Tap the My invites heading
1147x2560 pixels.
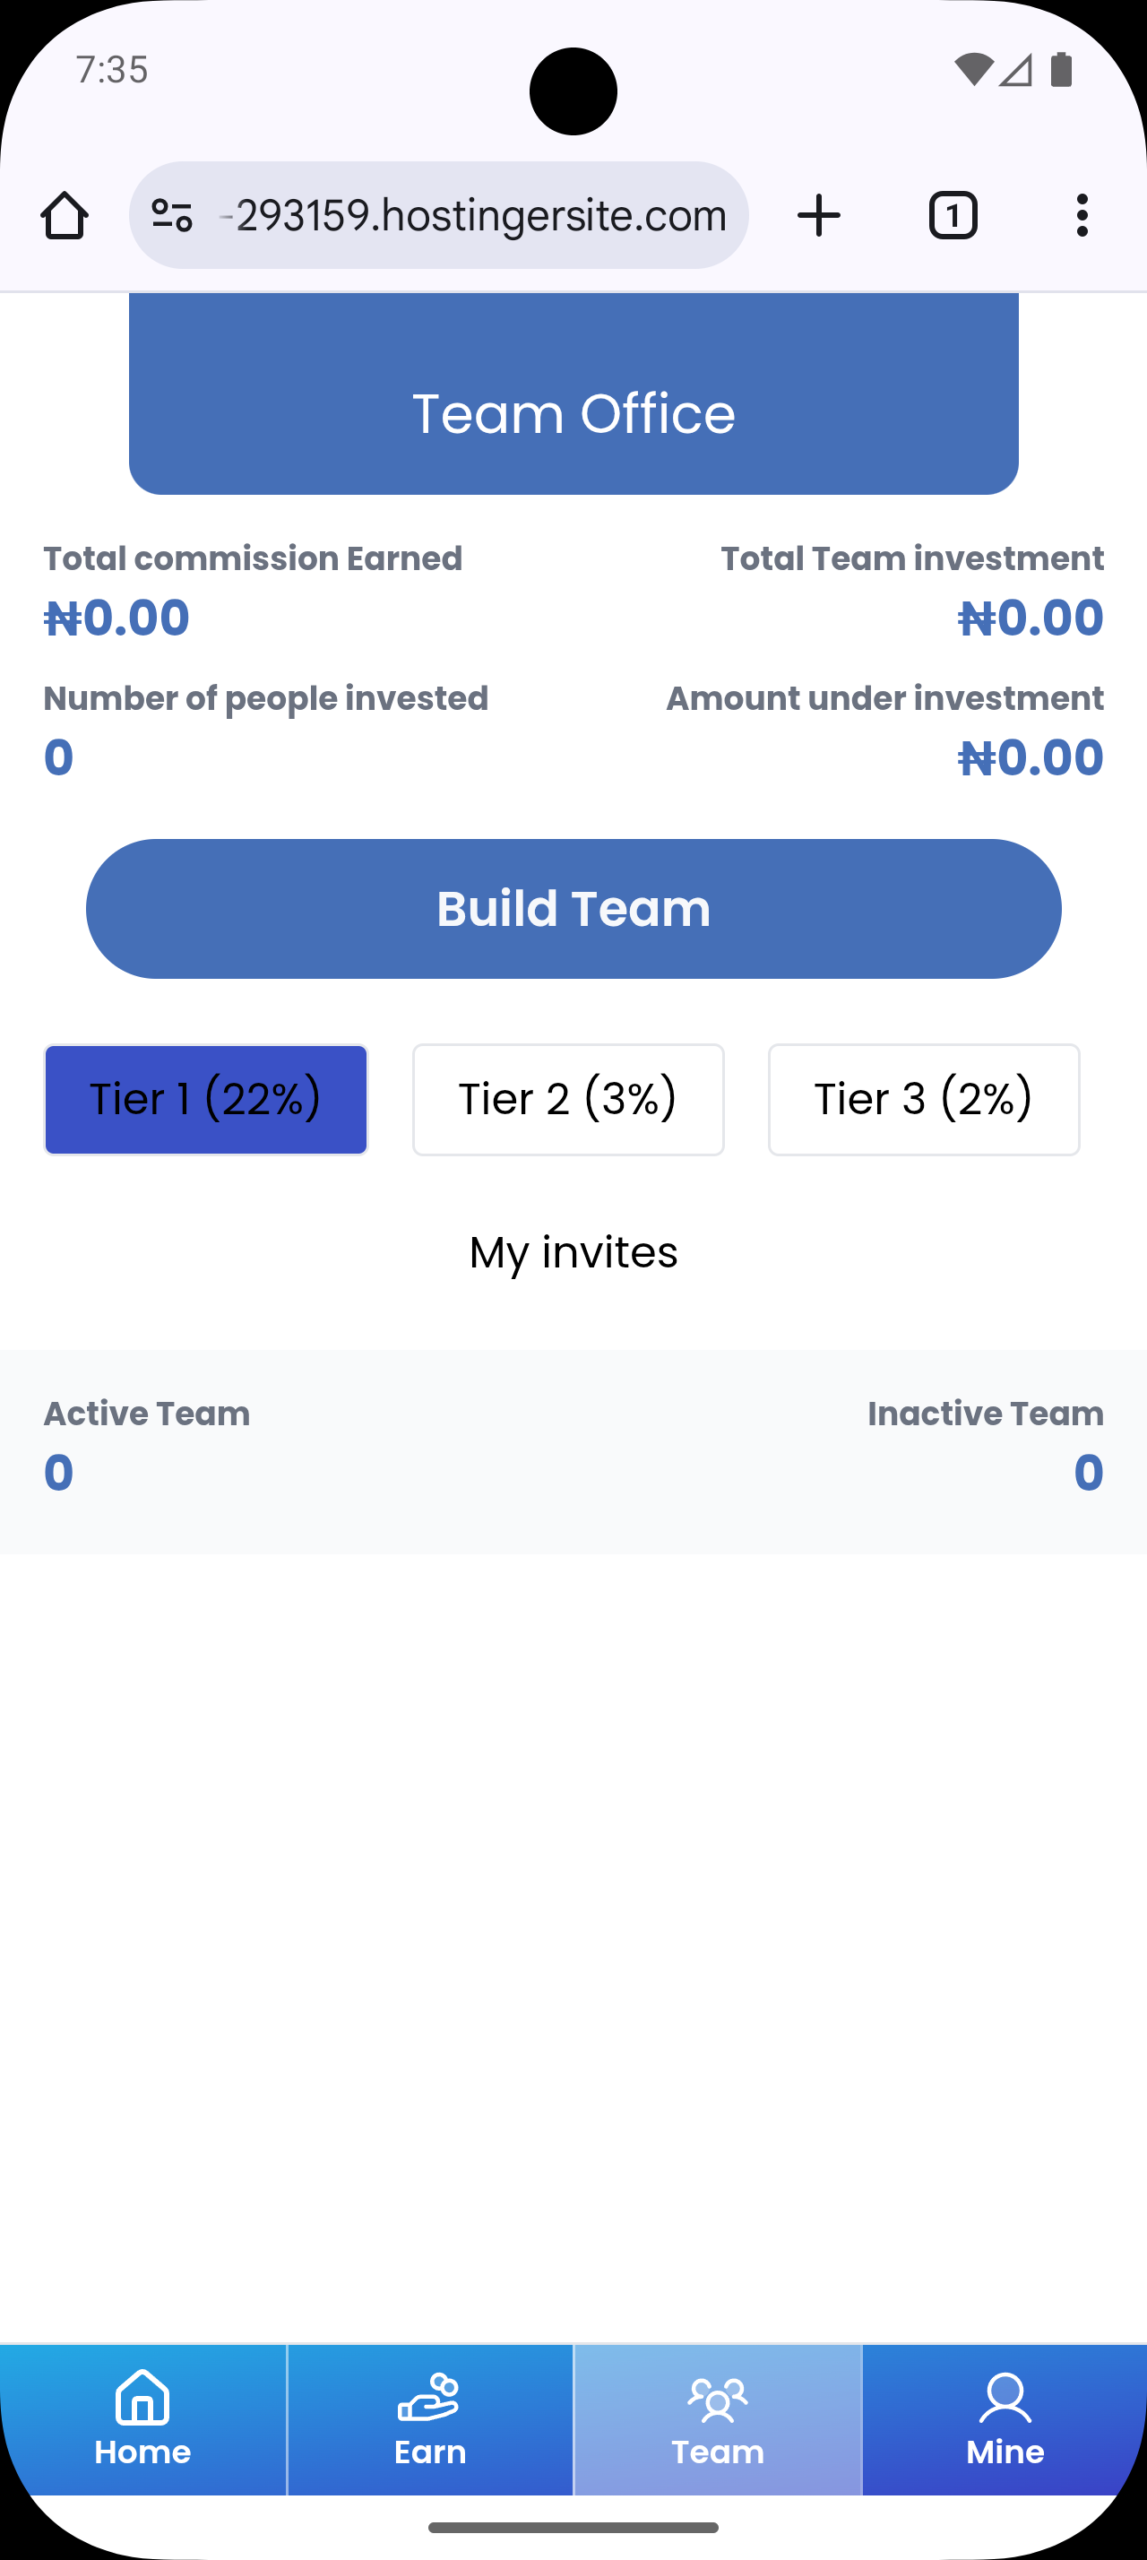(573, 1252)
